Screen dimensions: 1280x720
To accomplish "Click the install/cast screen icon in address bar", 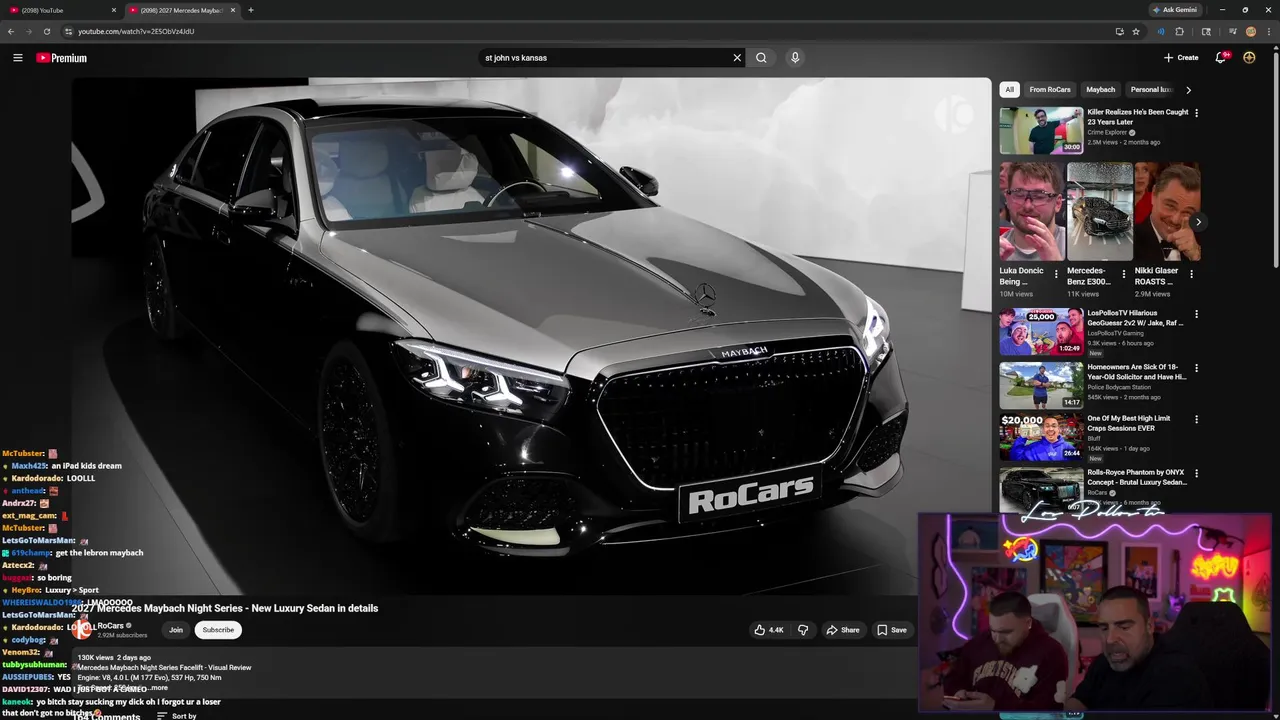I will [x=1119, y=31].
